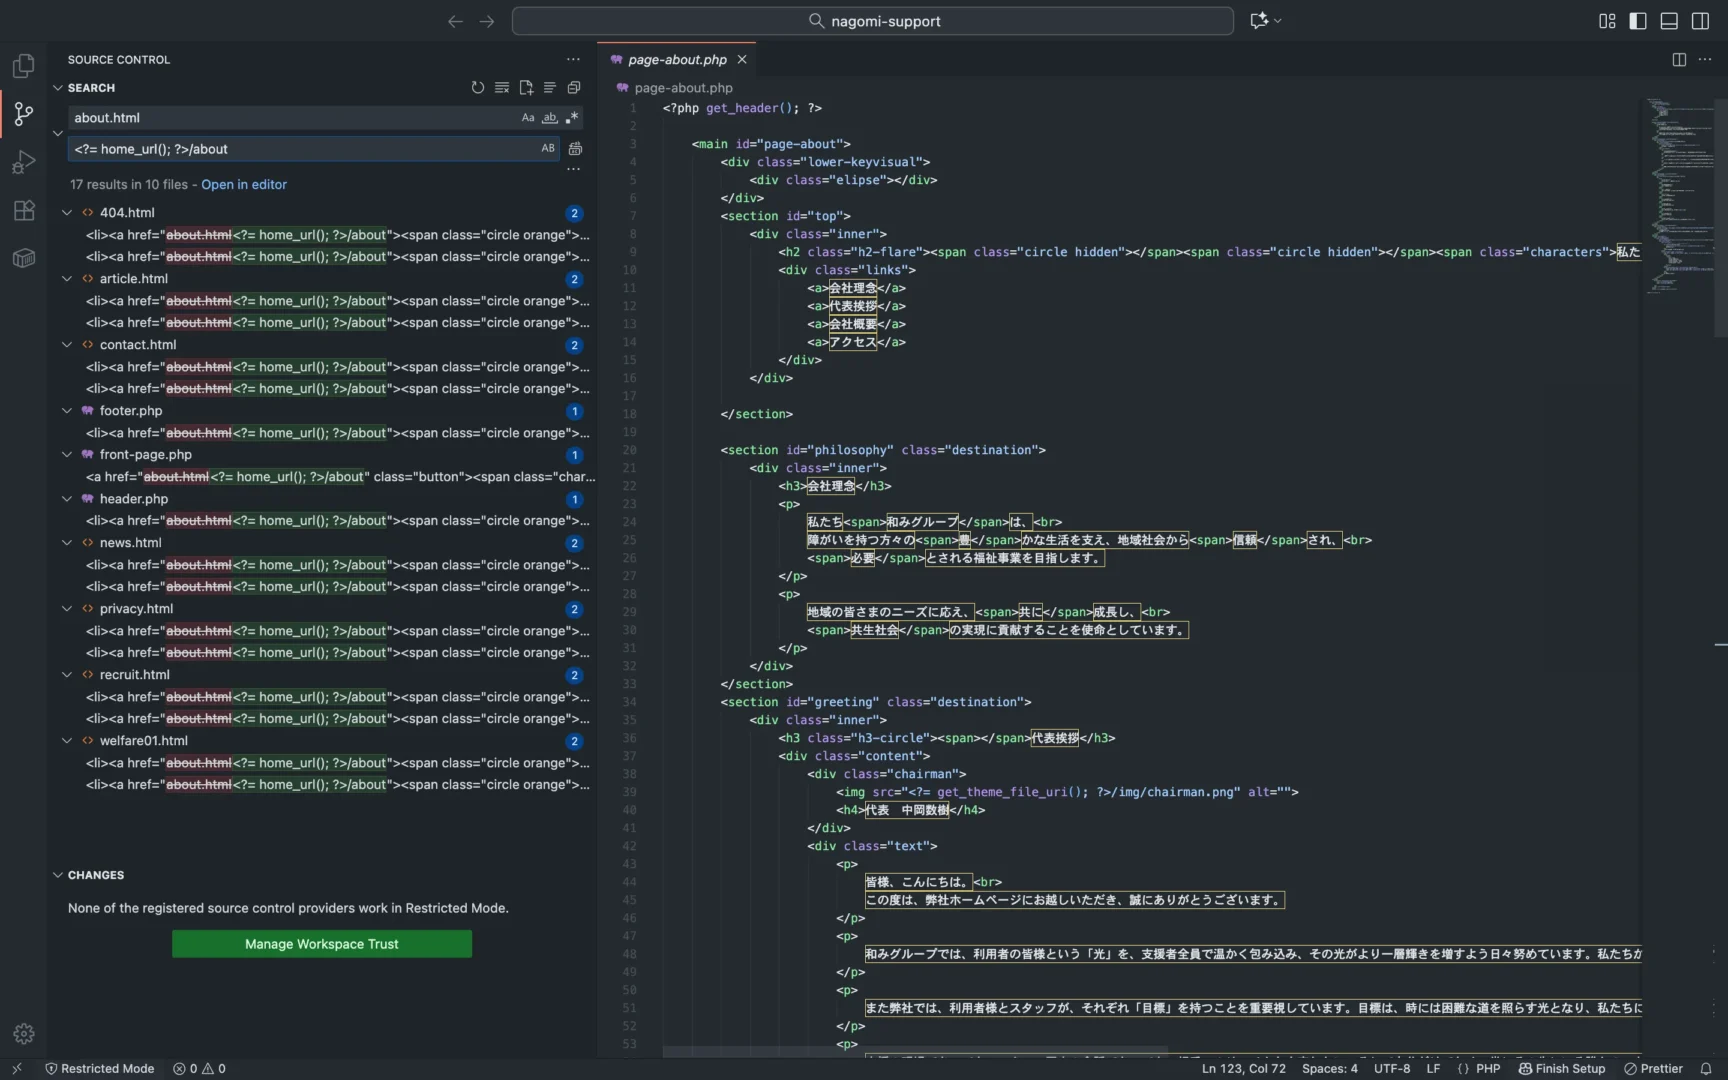Viewport: 1728px width, 1080px height.
Task: Collapse the 404.html results group
Action: tap(67, 213)
